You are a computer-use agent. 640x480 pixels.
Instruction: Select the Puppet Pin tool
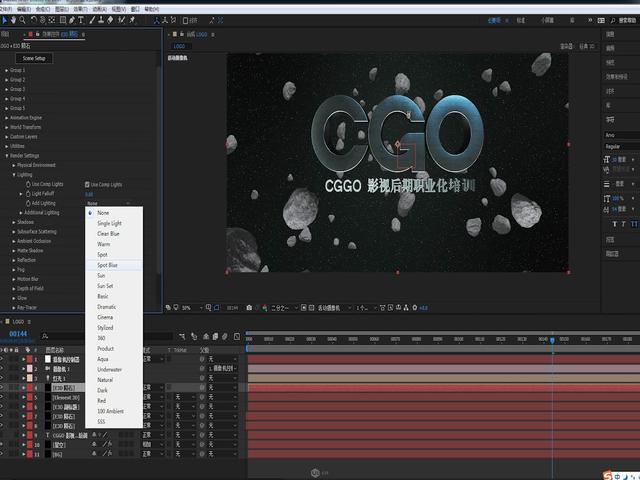(x=132, y=20)
